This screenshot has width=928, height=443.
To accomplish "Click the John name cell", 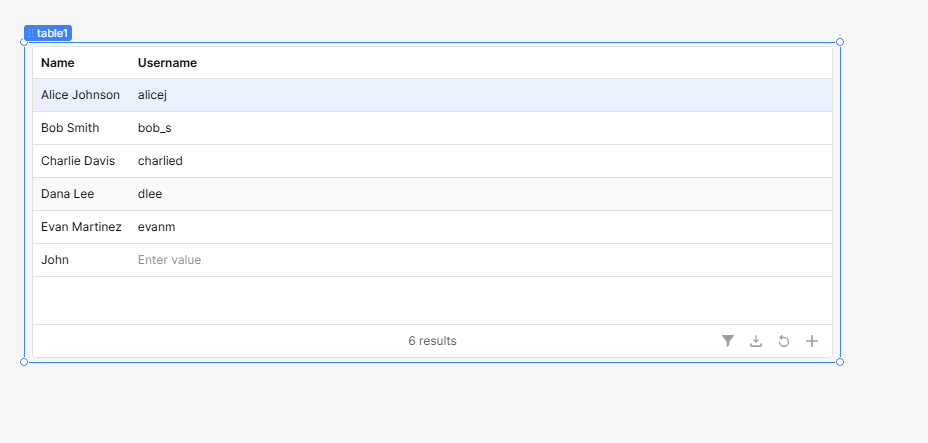I will (82, 260).
